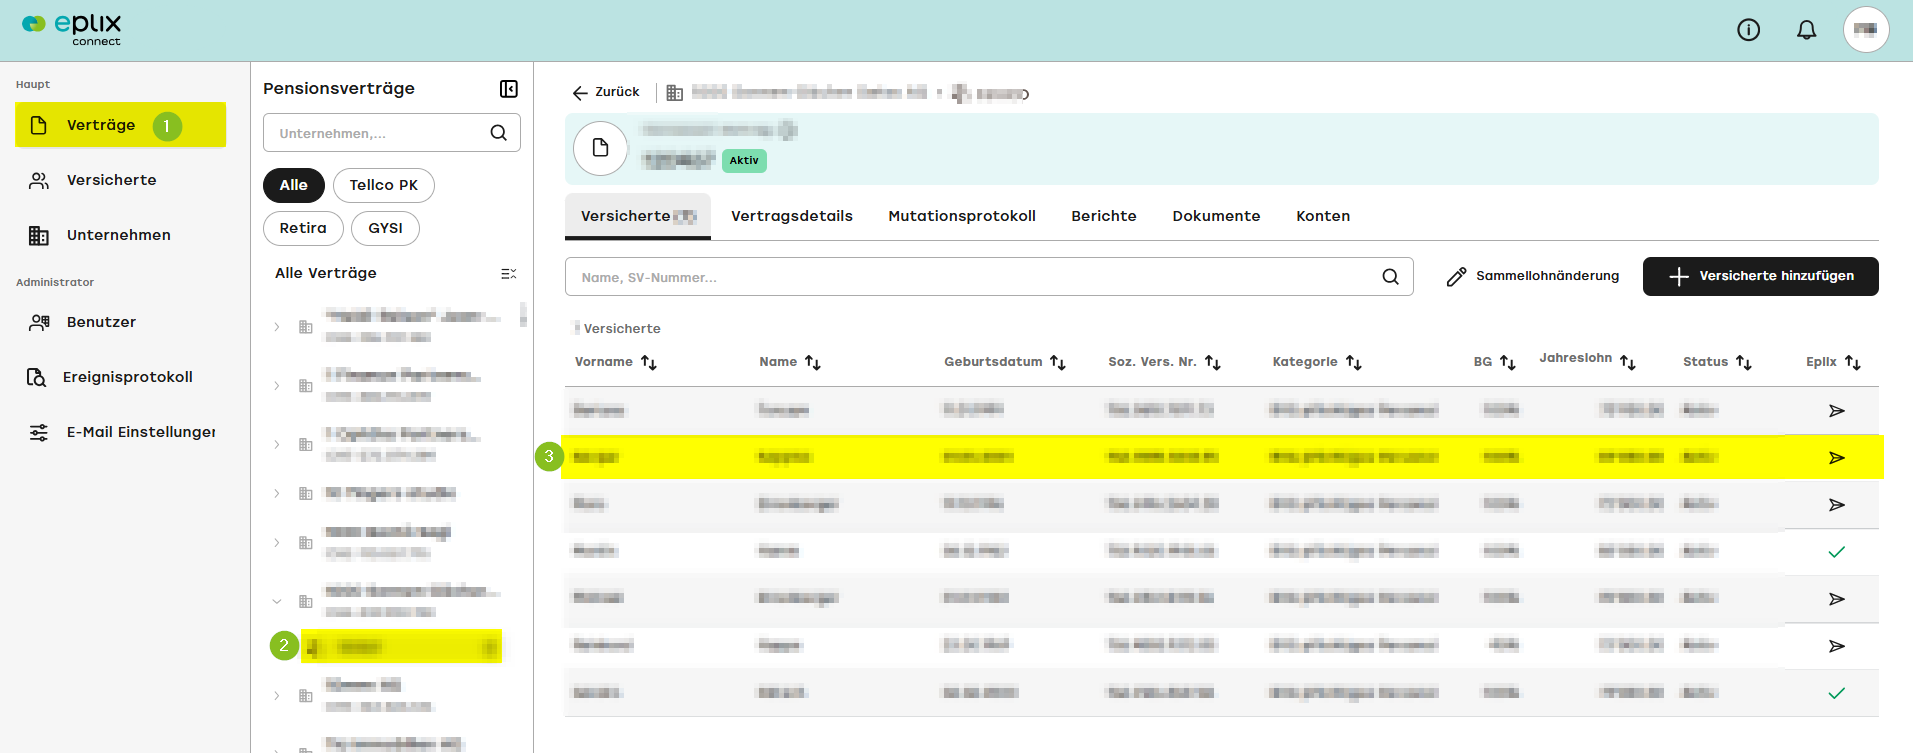Collapse the expanded company in contract tree
Image resolution: width=1913 pixels, height=753 pixels.
click(277, 601)
